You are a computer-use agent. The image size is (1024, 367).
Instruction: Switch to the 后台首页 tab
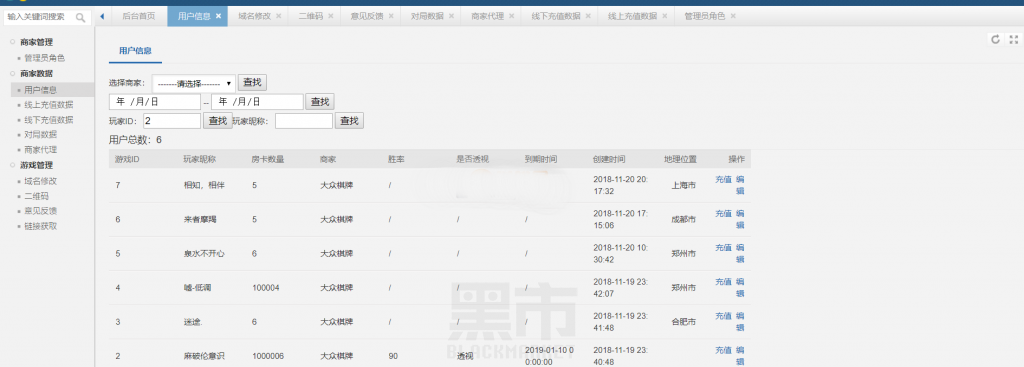(x=138, y=16)
